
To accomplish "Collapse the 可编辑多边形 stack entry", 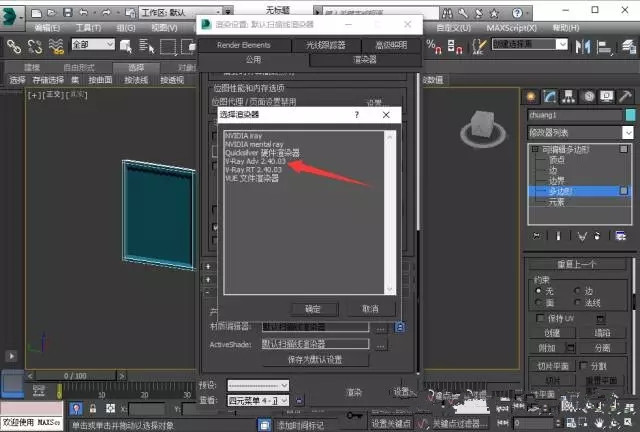I will [535, 149].
